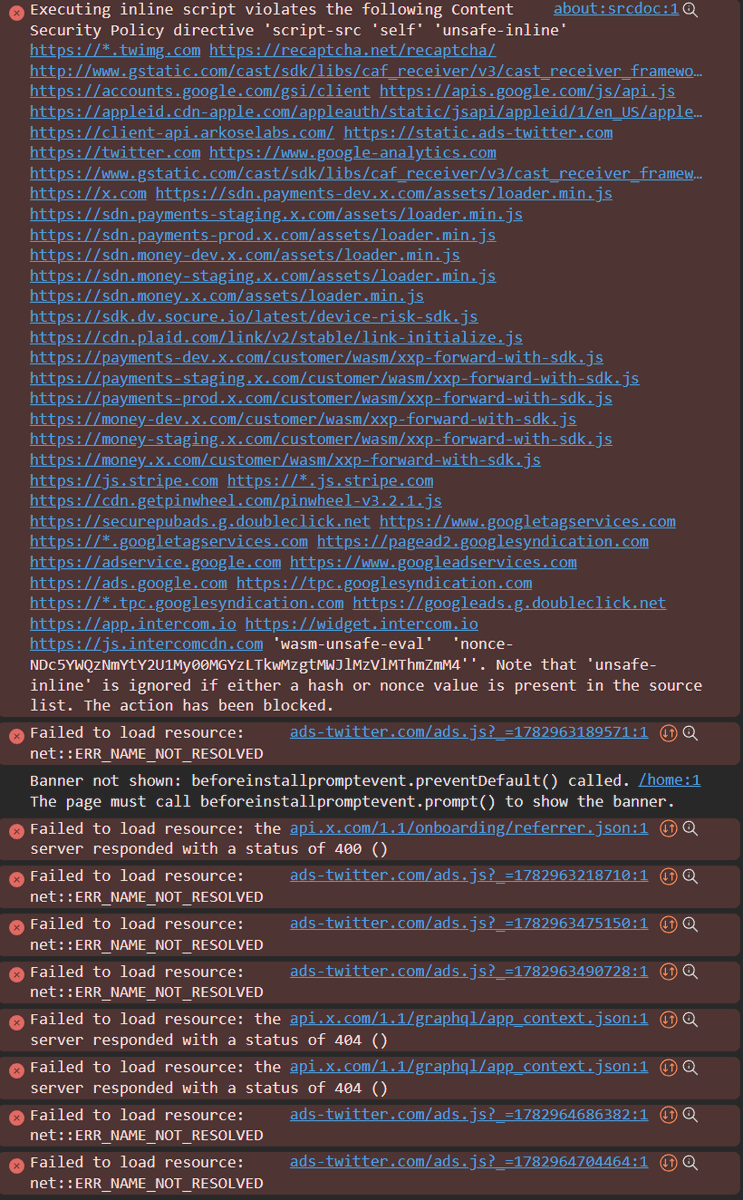Viewport: 743px width, 1200px height.
Task: Click magnifier icon on ads.js 1782964686382 row
Action: click(690, 1115)
